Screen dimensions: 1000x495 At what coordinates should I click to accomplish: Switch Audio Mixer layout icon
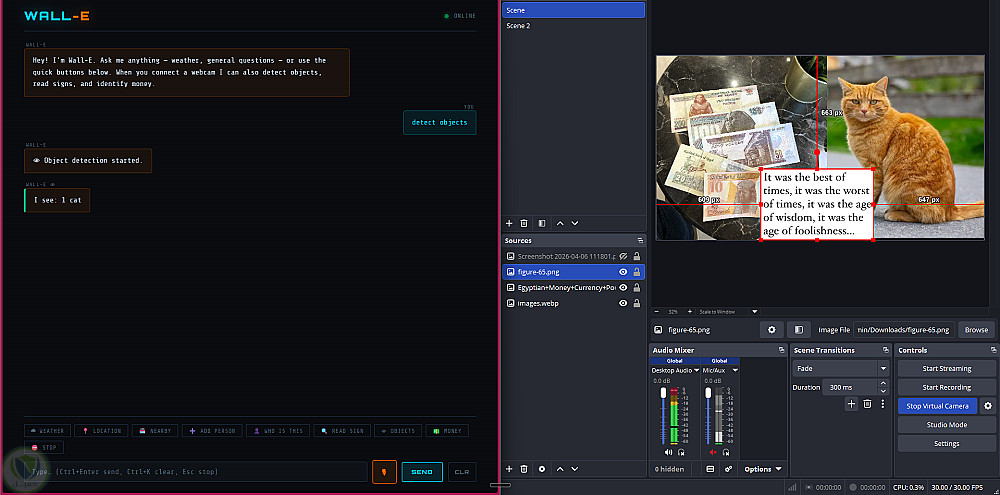[x=710, y=469]
